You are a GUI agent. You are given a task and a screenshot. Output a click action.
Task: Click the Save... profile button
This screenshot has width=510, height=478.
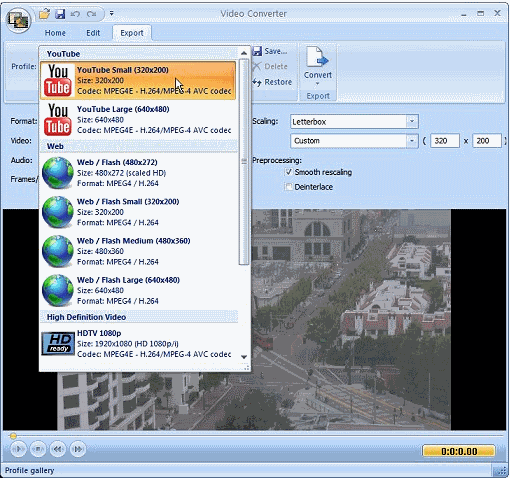pyautogui.click(x=270, y=51)
